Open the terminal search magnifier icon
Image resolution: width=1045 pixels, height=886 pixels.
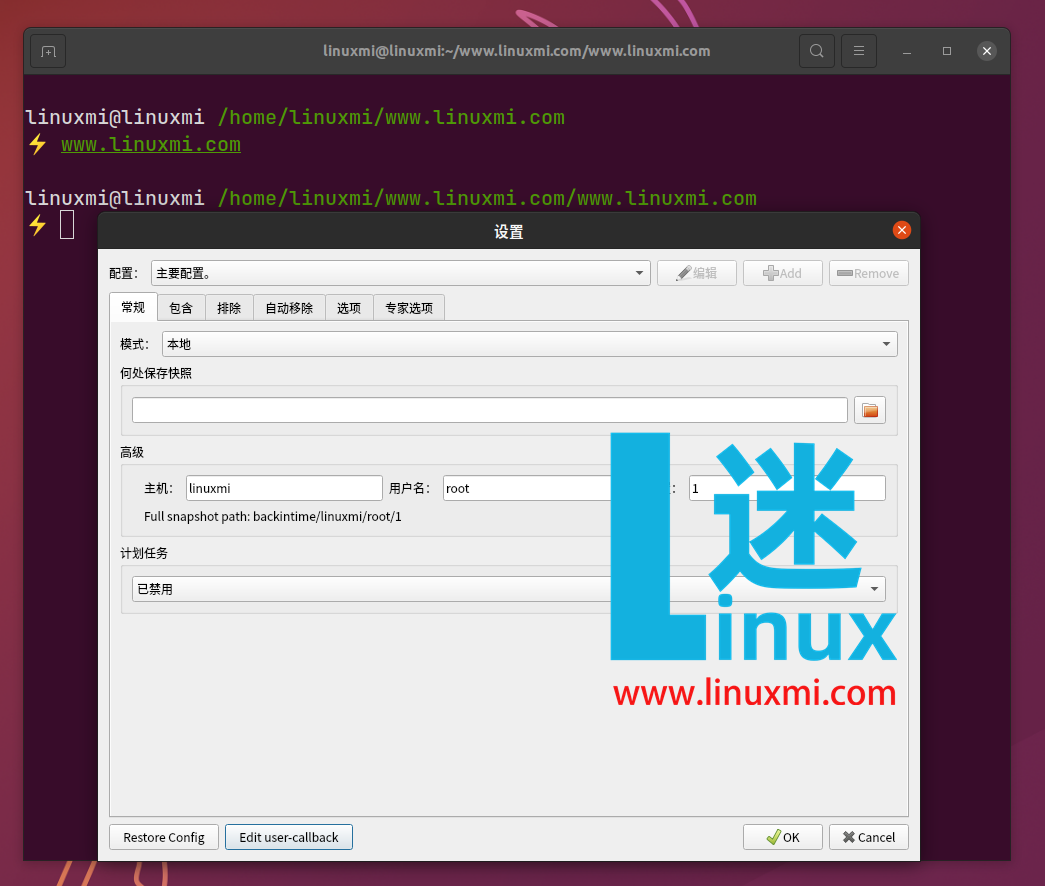tap(816, 50)
